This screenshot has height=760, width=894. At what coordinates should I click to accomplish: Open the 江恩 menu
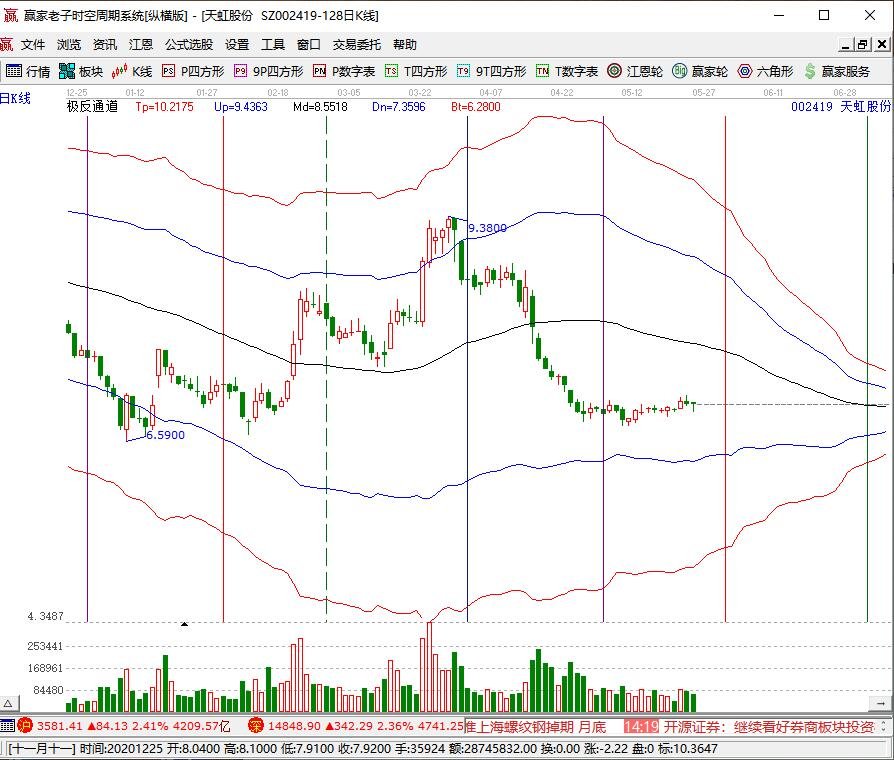coord(140,44)
